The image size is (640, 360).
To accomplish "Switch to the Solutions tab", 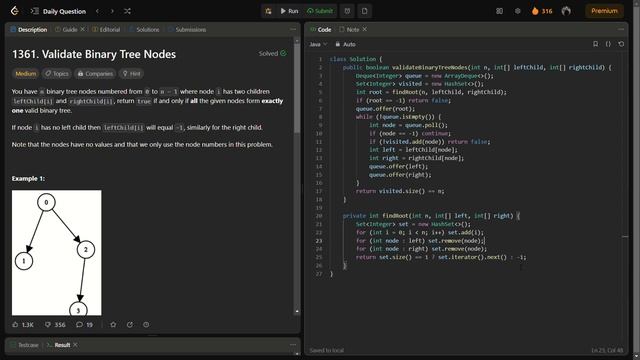I will click(x=144, y=29).
